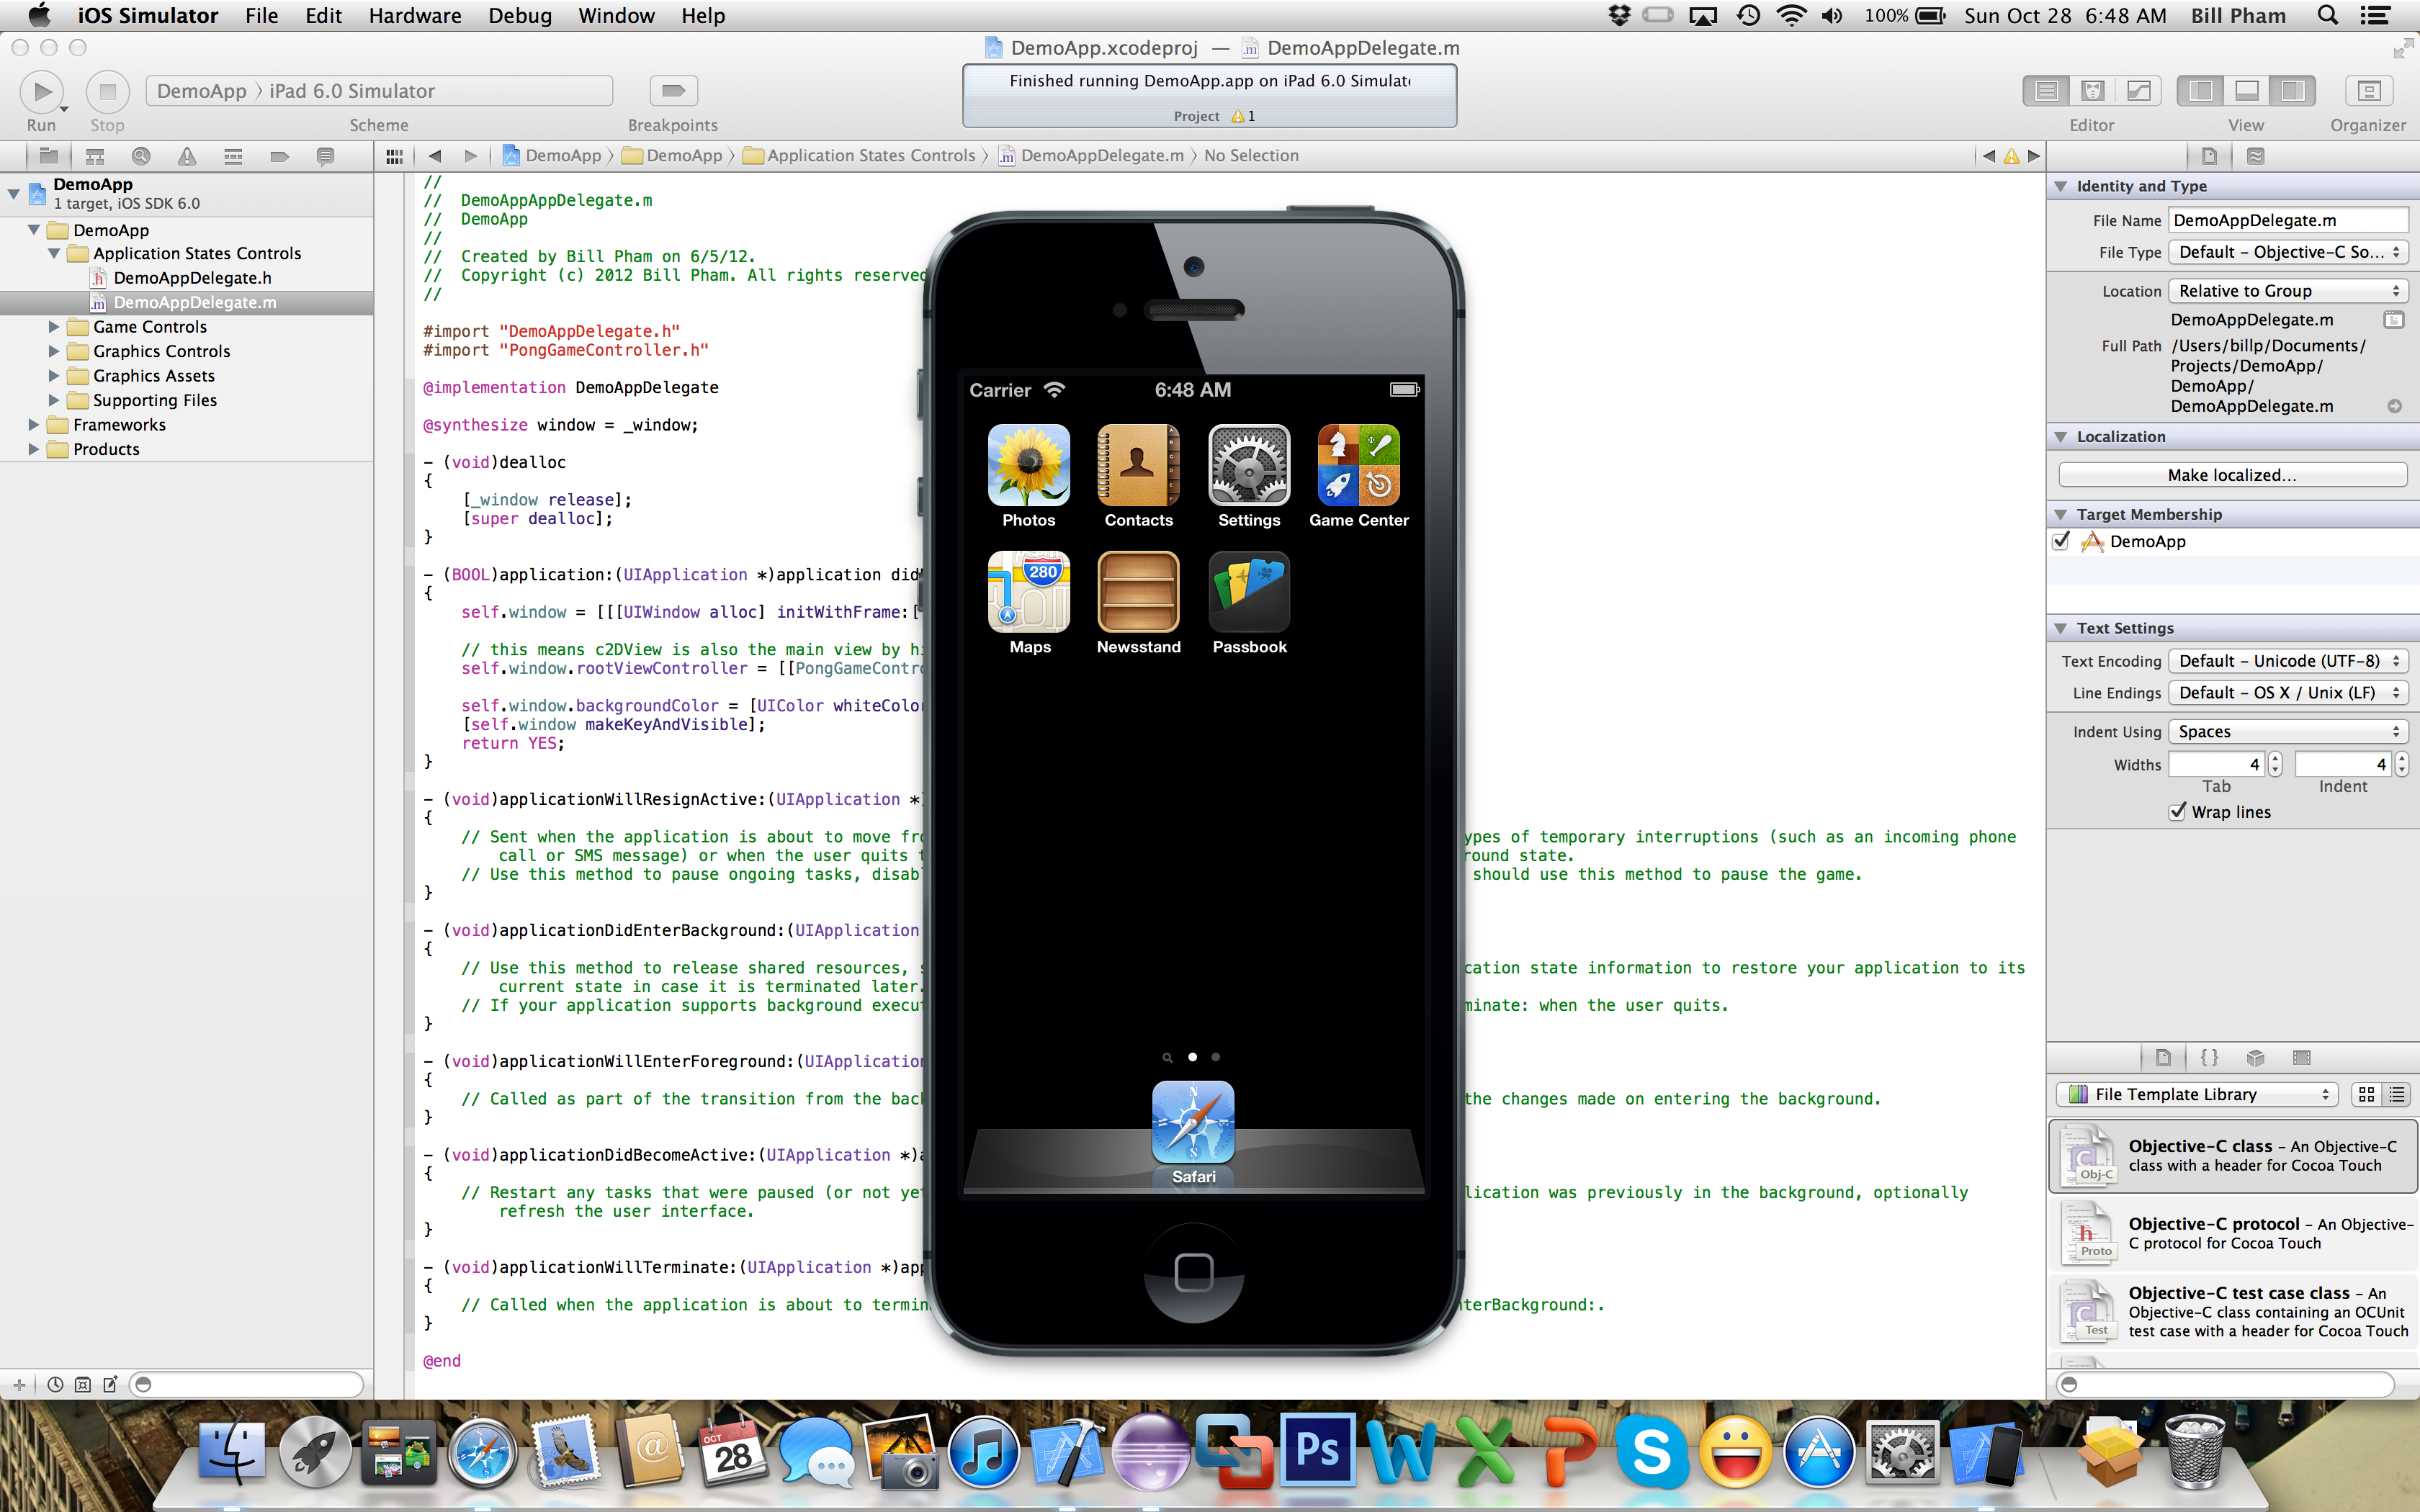The image size is (2420, 1512).
Task: Open the Settings app in simulator
Action: point(1248,466)
